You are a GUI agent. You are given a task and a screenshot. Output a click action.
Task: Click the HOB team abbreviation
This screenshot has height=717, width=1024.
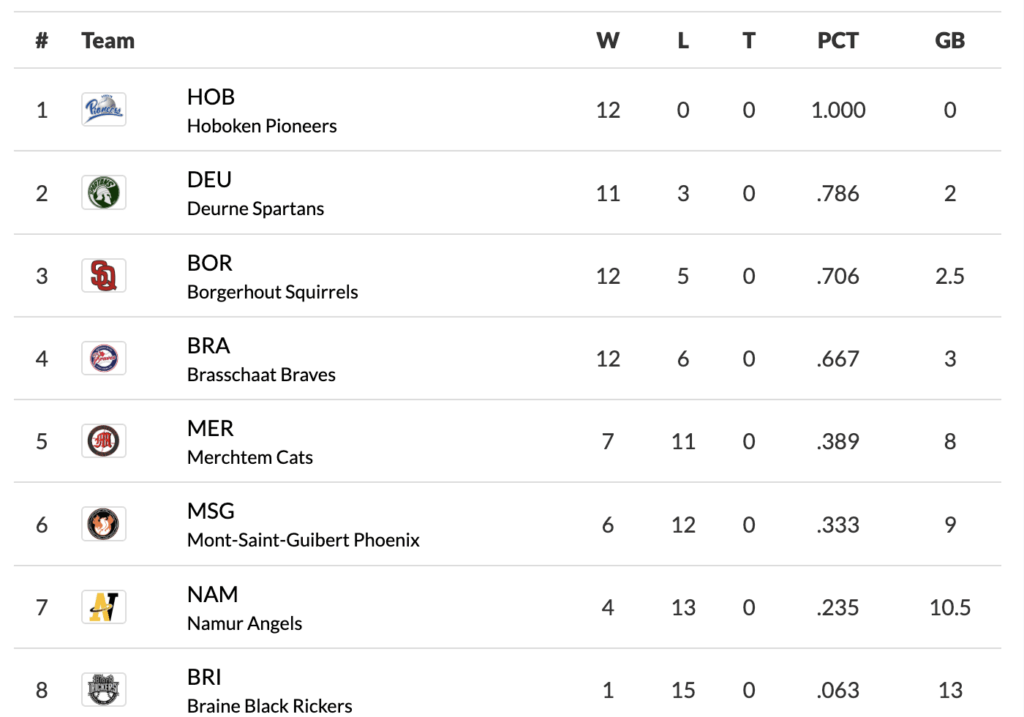click(x=210, y=97)
